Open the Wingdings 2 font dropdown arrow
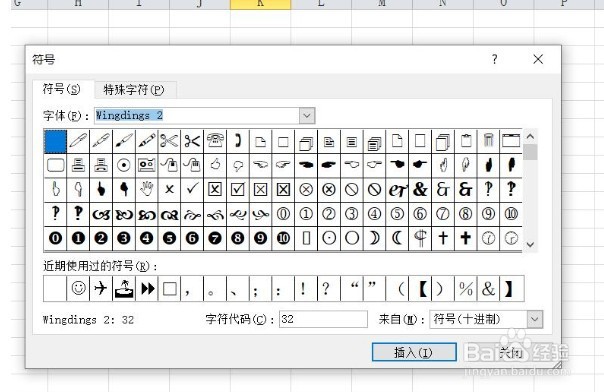604x392 pixels. 307,116
